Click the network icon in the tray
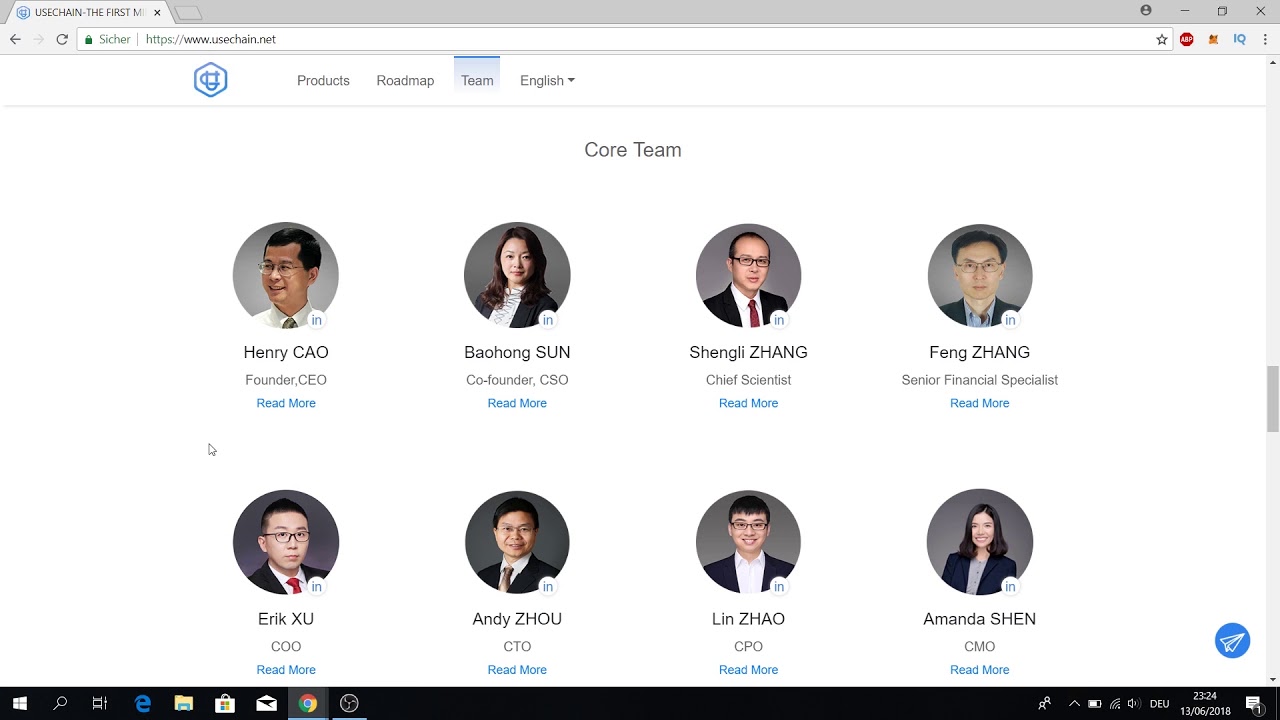This screenshot has width=1280, height=720. [x=1115, y=704]
